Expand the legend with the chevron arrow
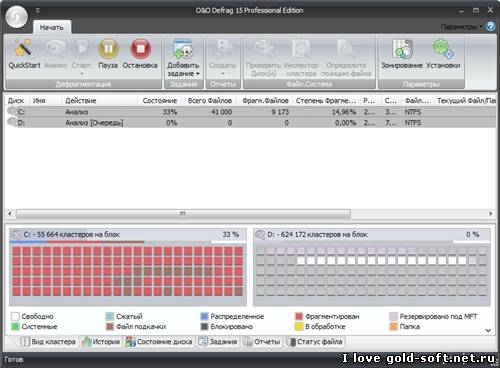This screenshot has width=500, height=368. point(488,330)
